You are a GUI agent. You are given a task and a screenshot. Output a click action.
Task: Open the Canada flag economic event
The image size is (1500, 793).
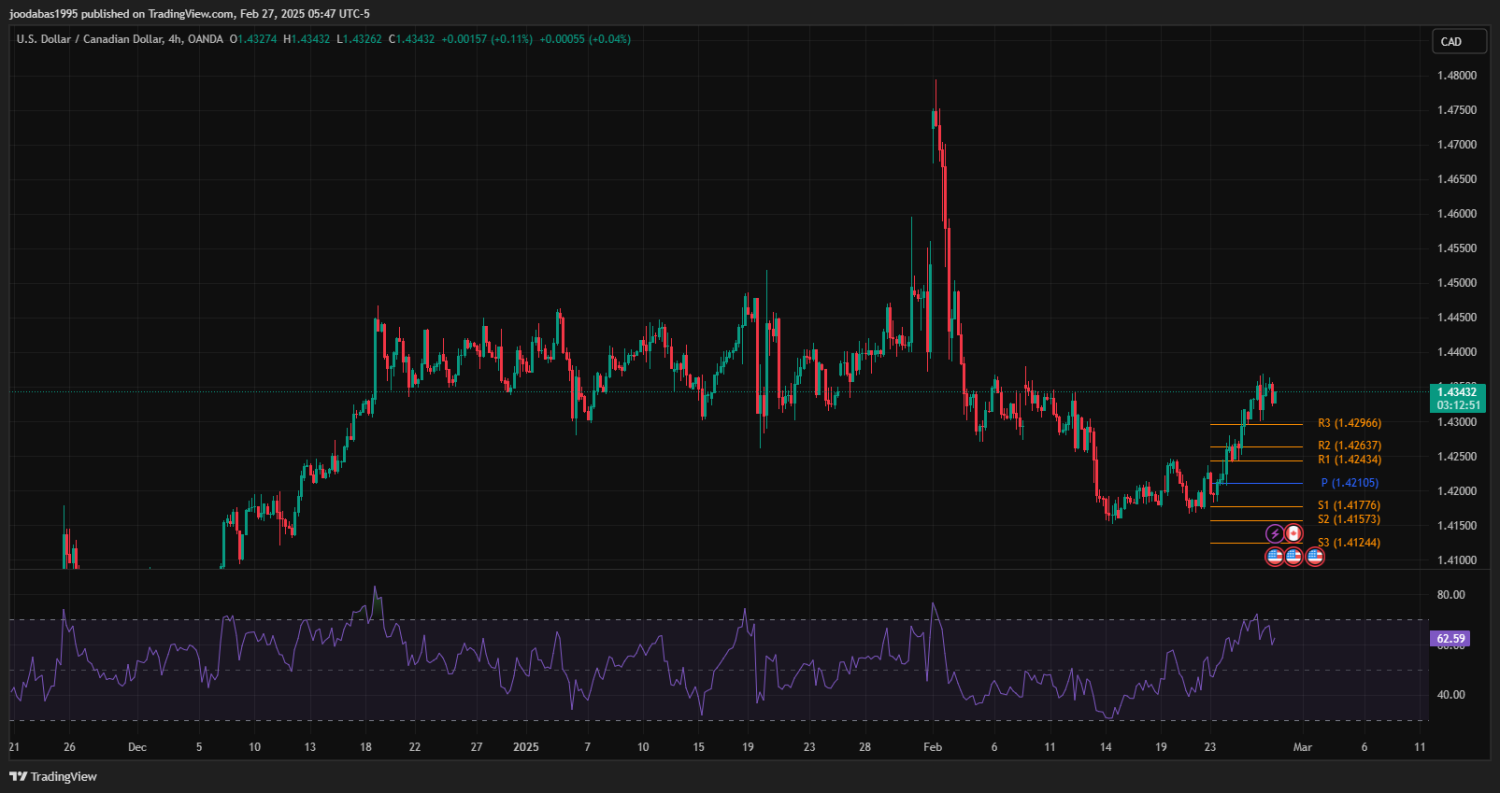point(1294,534)
